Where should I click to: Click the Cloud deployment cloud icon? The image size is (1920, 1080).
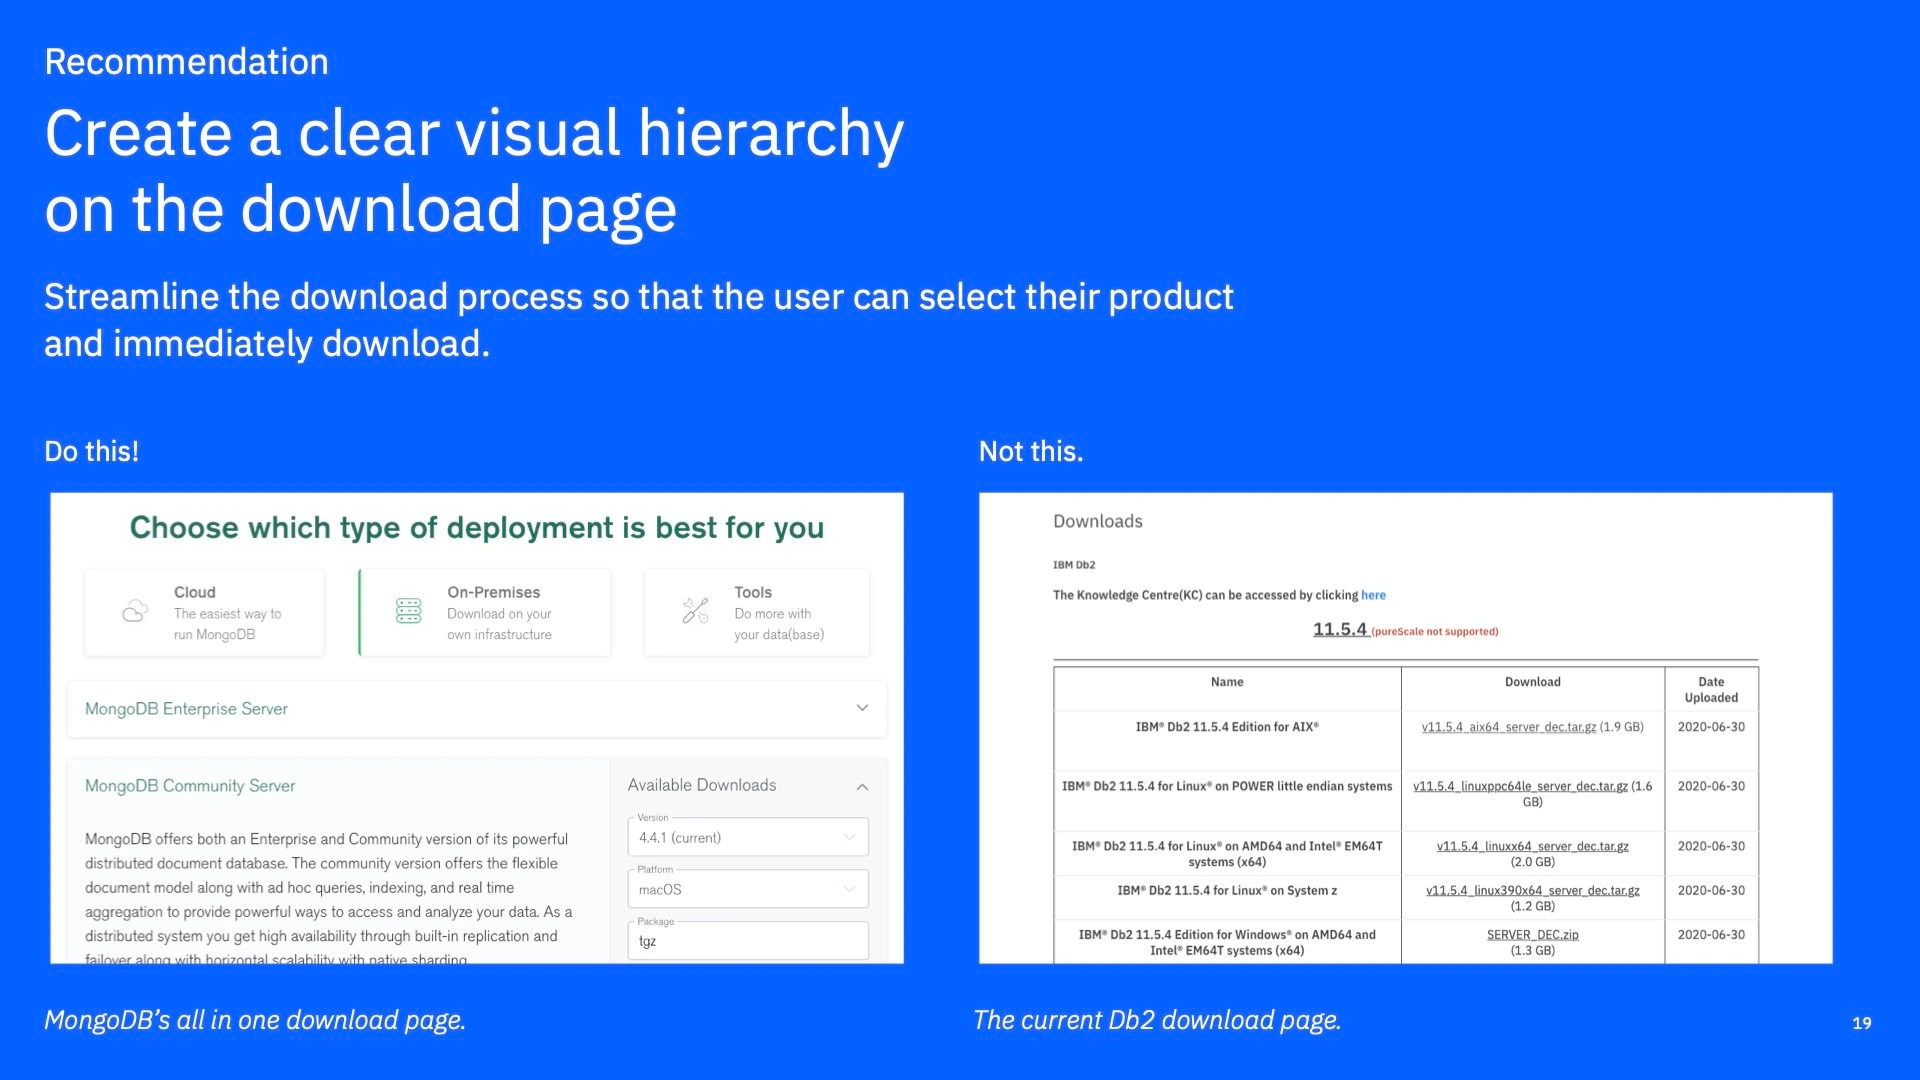[135, 611]
